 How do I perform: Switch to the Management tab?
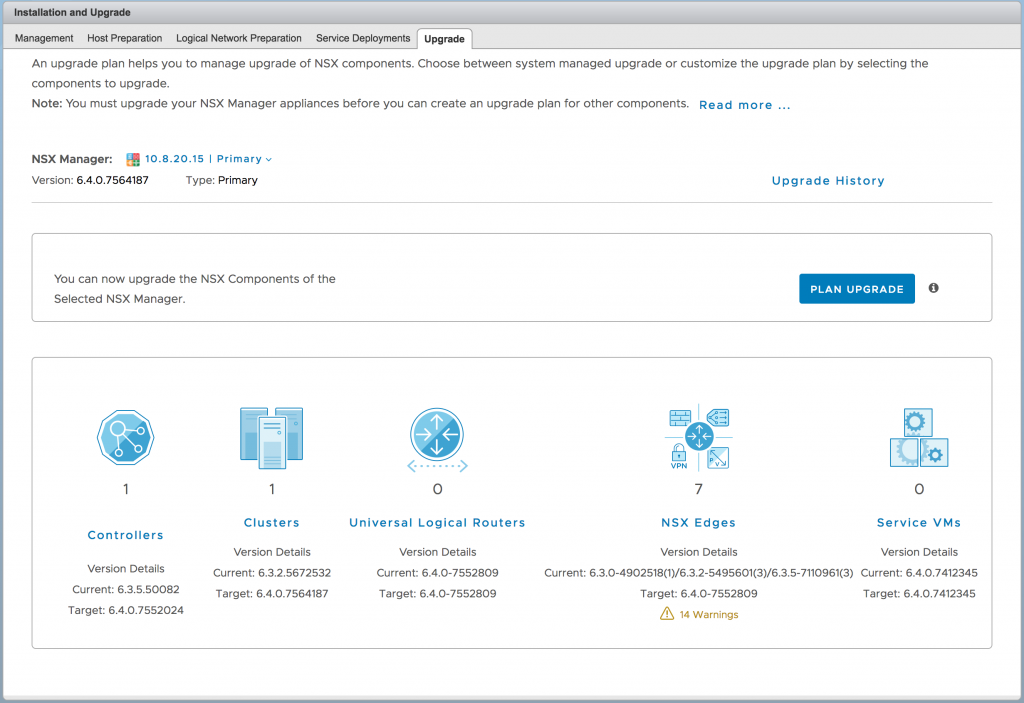click(x=44, y=38)
